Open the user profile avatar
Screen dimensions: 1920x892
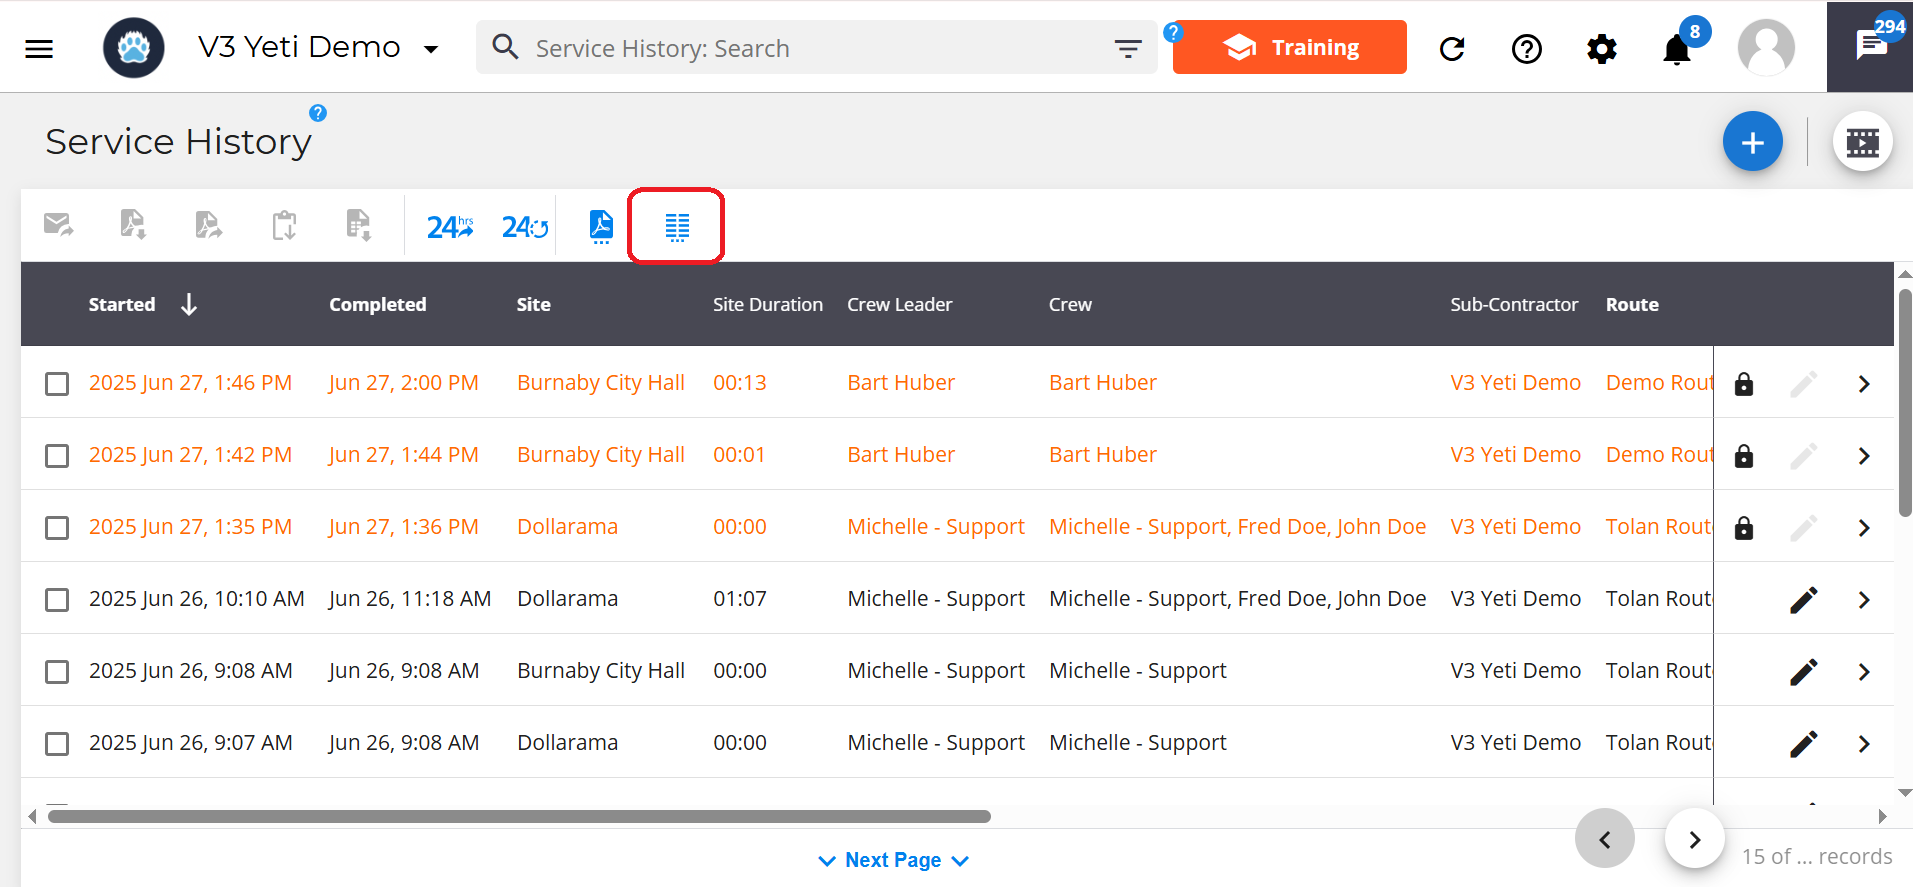pos(1767,47)
